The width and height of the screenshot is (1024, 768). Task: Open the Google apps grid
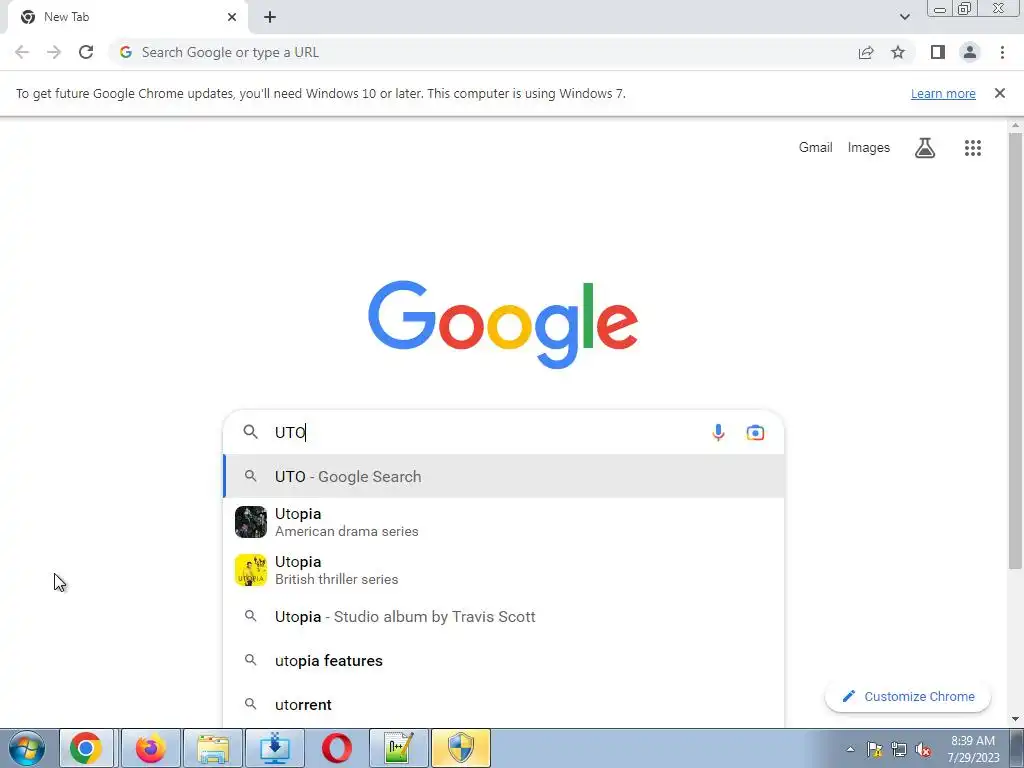(972, 148)
